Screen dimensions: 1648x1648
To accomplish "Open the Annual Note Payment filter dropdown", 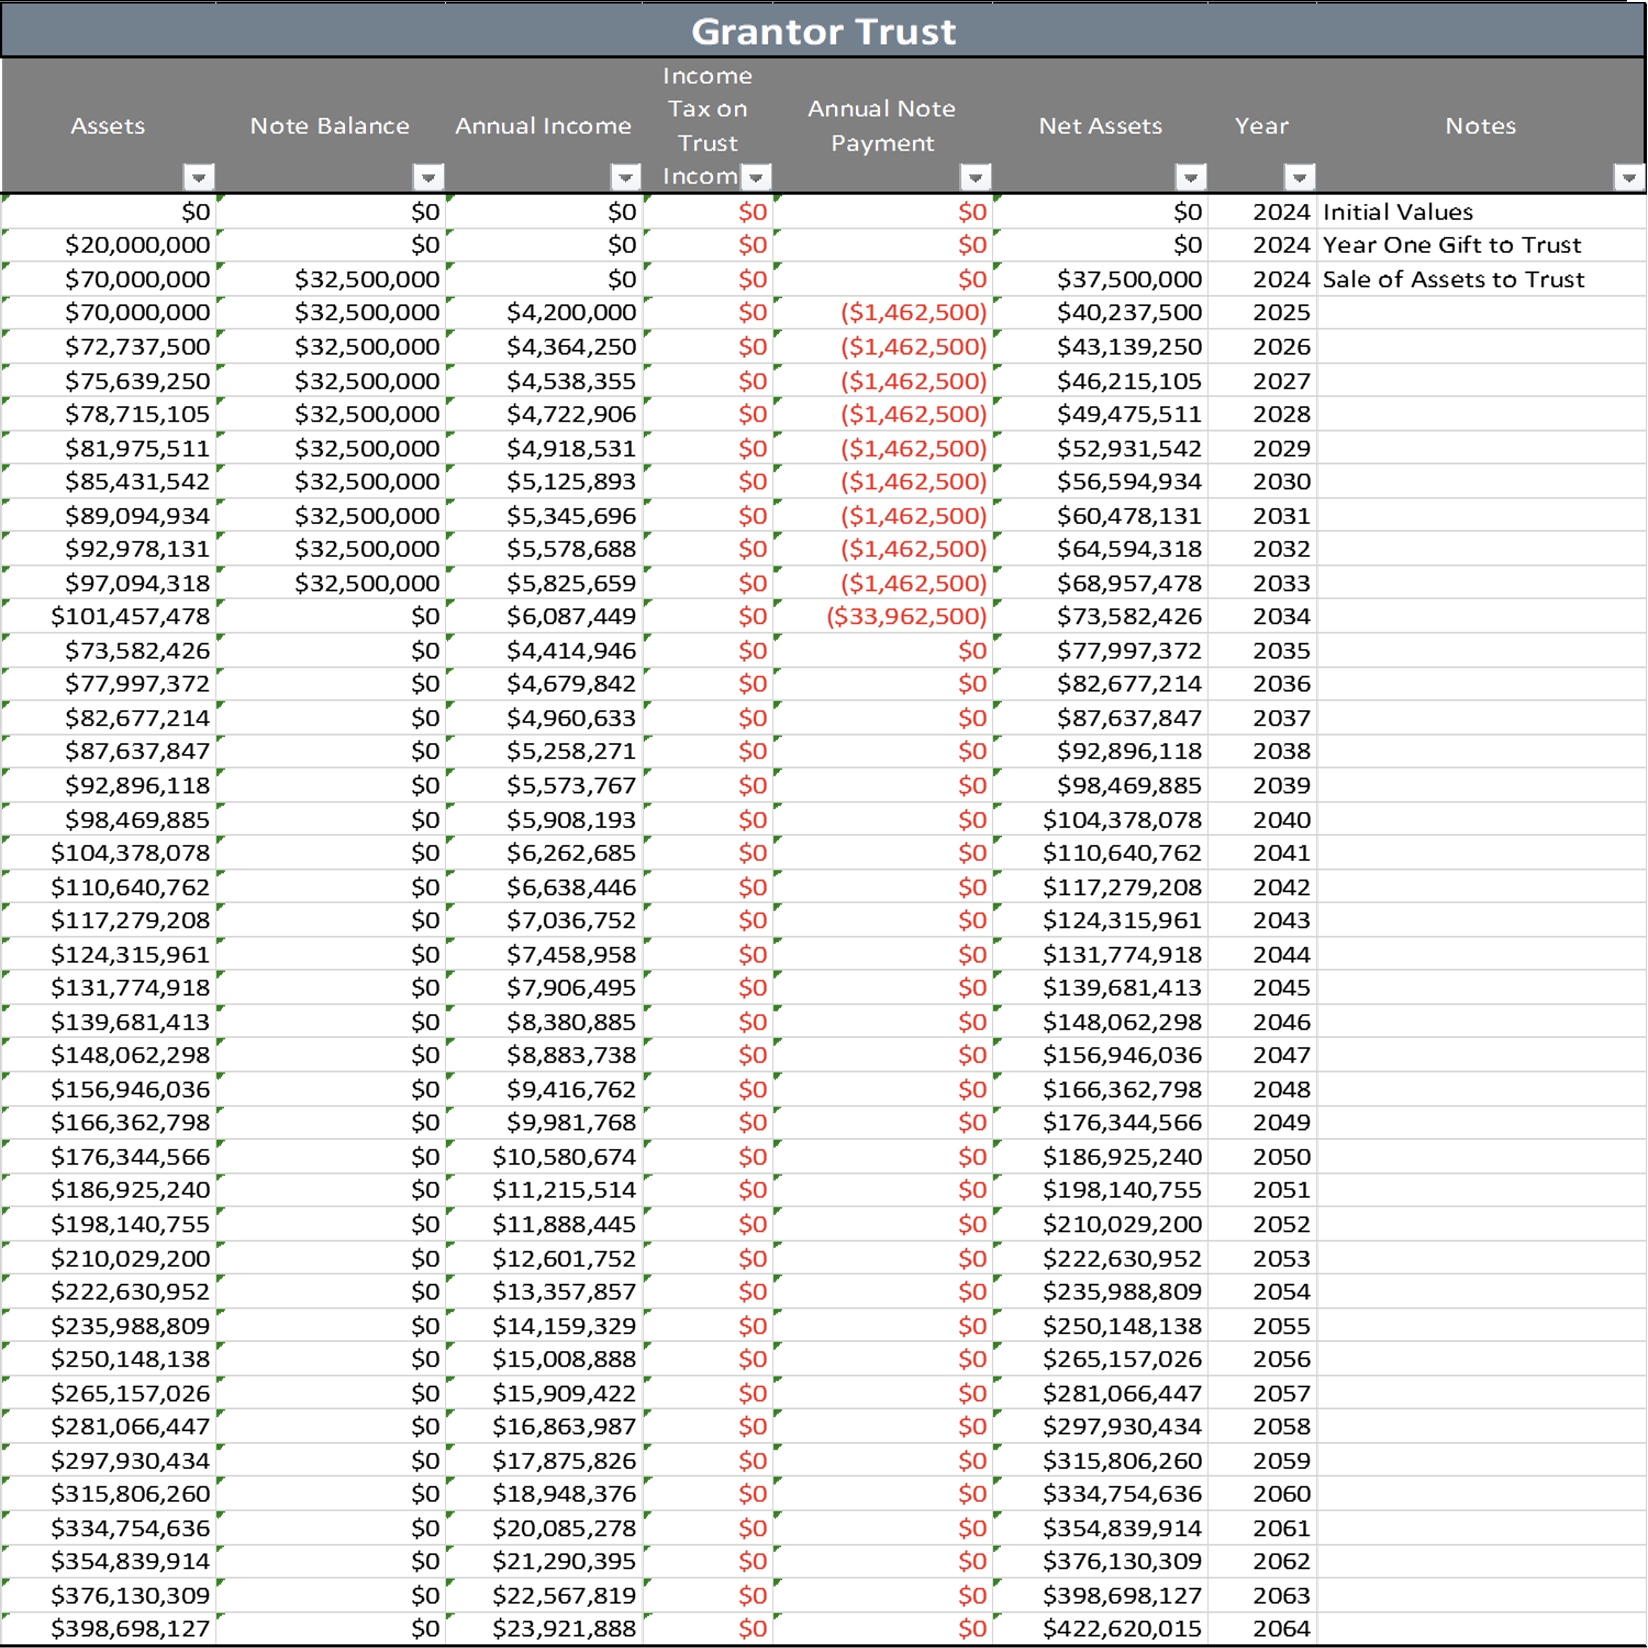I will click(x=975, y=177).
